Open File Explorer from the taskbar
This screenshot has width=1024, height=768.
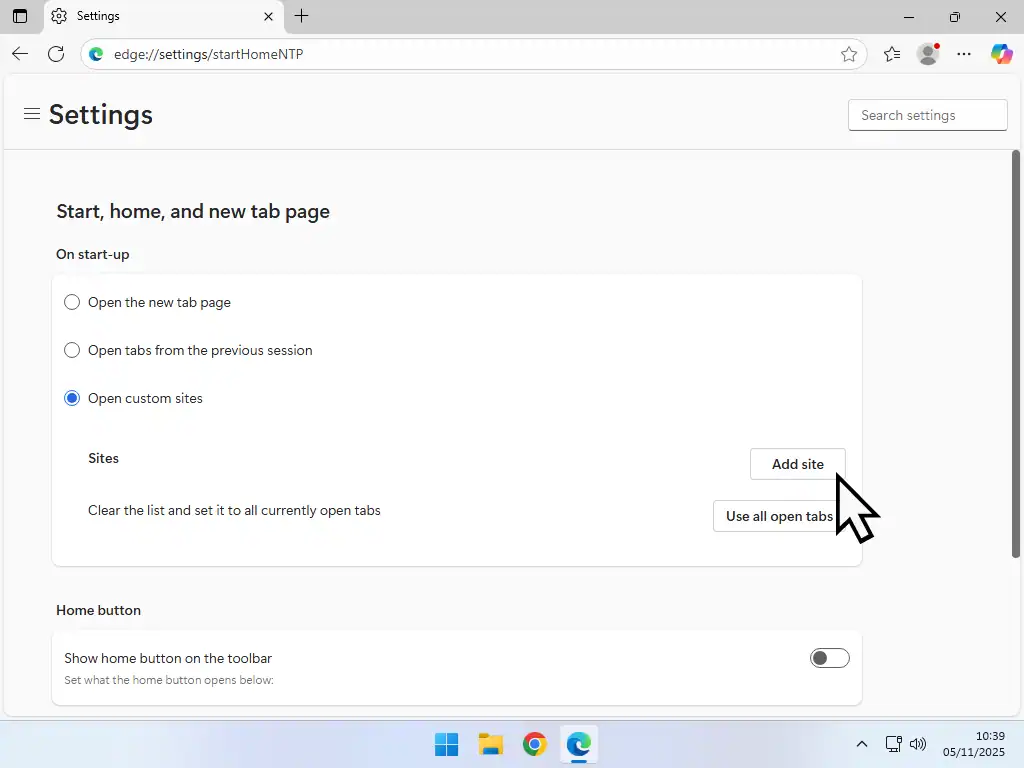(x=490, y=744)
